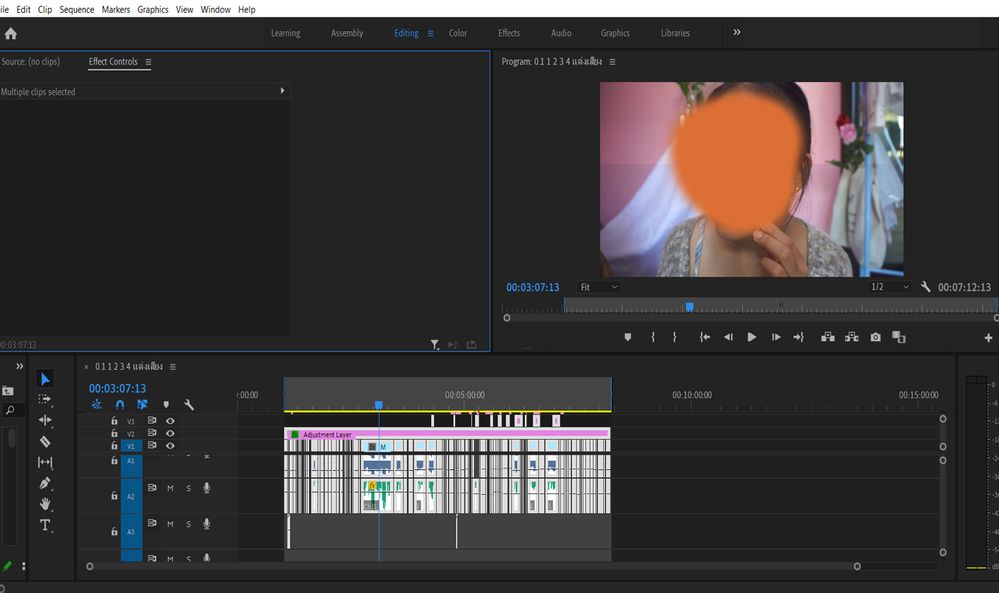Click the Export Frame camera icon
Image resolution: width=999 pixels, height=593 pixels.
point(875,338)
